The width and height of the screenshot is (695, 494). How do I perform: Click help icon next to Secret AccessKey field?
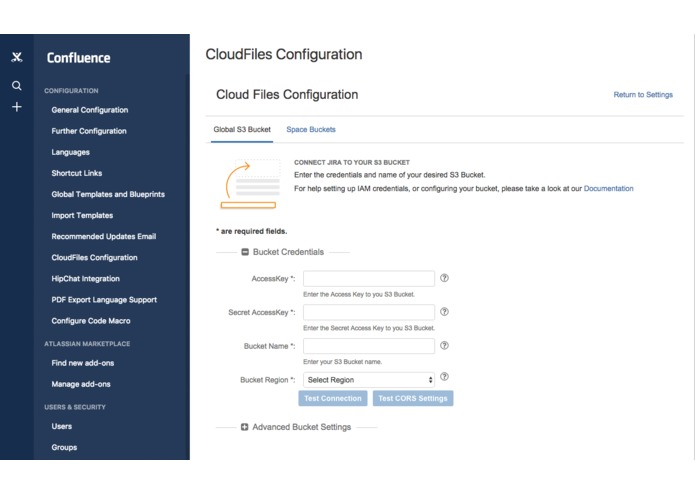pyautogui.click(x=444, y=311)
